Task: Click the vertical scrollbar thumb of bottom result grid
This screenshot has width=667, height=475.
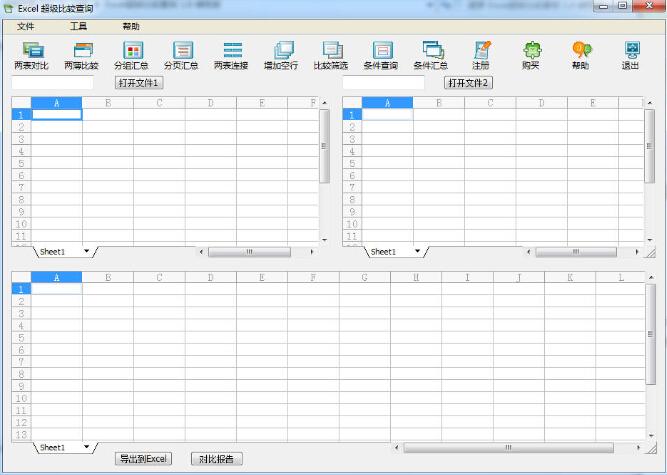Action: (x=651, y=334)
